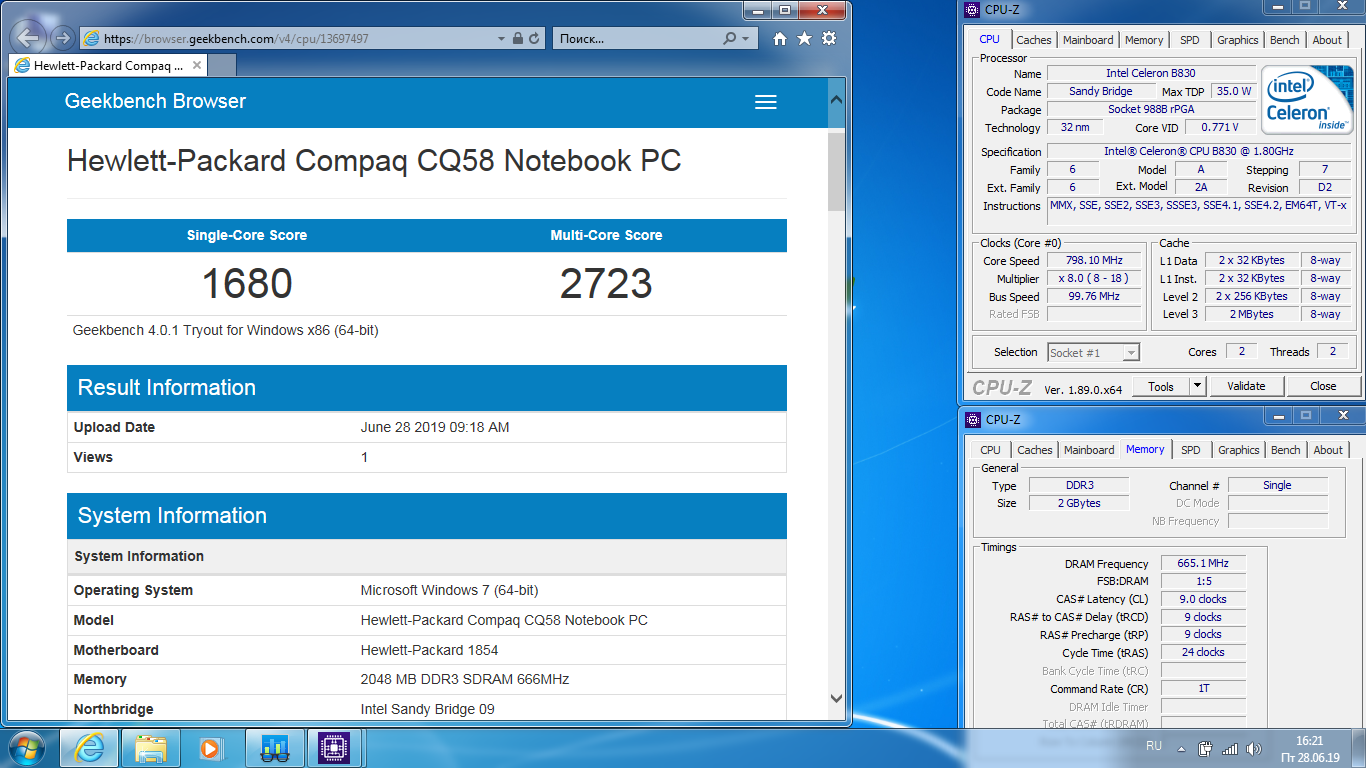Click the Поиск search field
1366x768 pixels.
click(x=637, y=38)
